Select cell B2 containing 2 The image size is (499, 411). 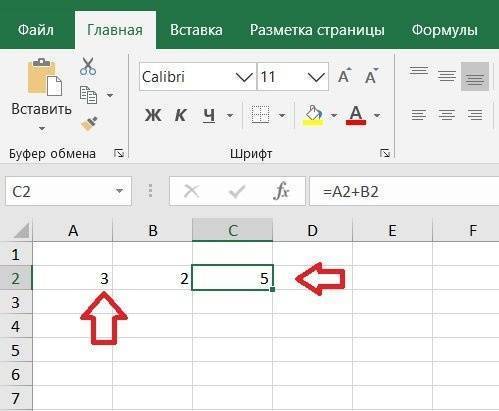coord(152,278)
